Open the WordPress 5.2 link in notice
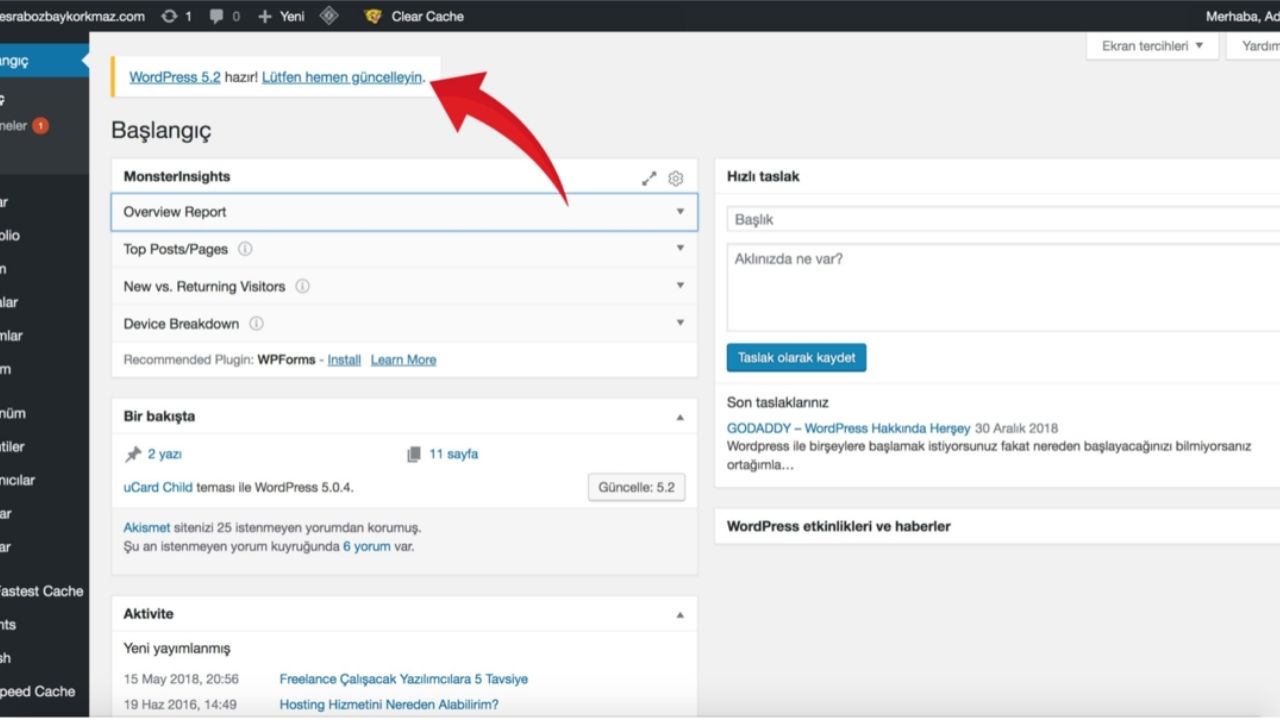 point(175,77)
